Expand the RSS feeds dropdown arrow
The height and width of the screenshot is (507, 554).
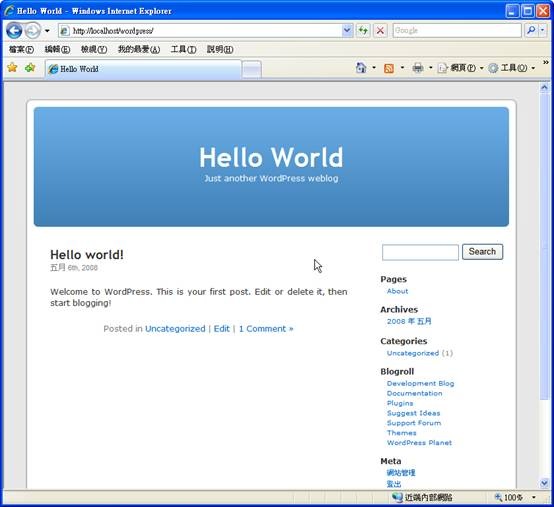[x=402, y=67]
